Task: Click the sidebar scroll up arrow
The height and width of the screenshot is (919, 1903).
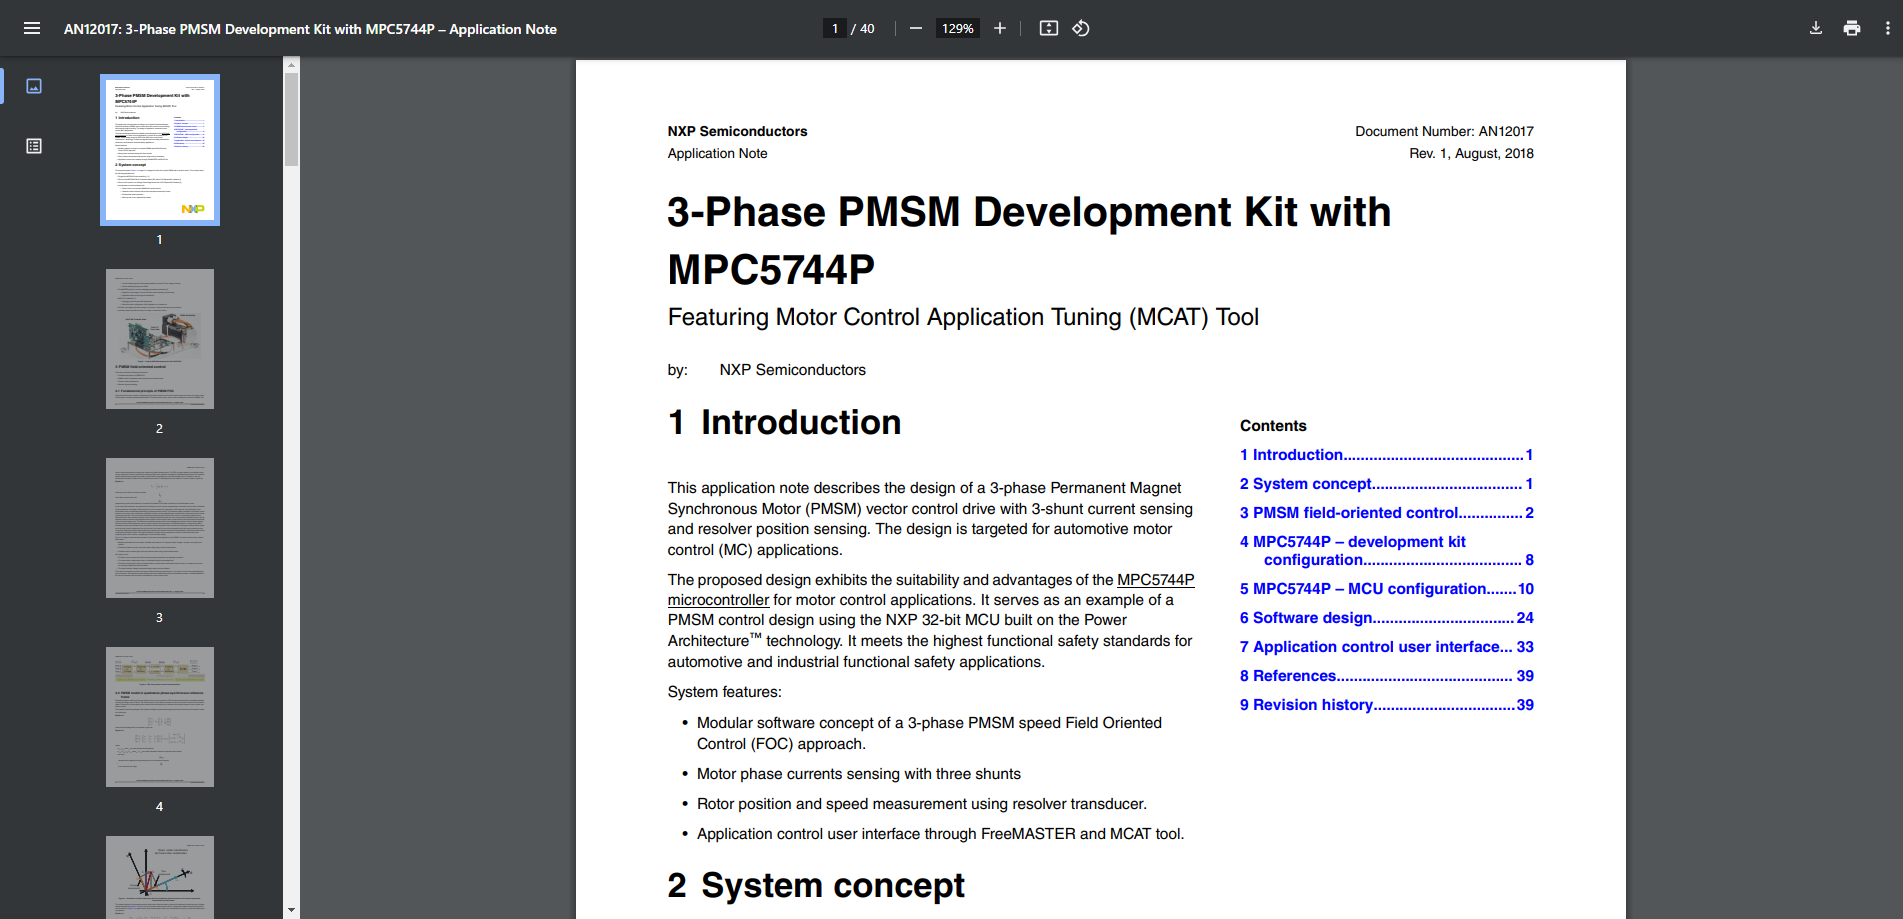Action: click(291, 64)
